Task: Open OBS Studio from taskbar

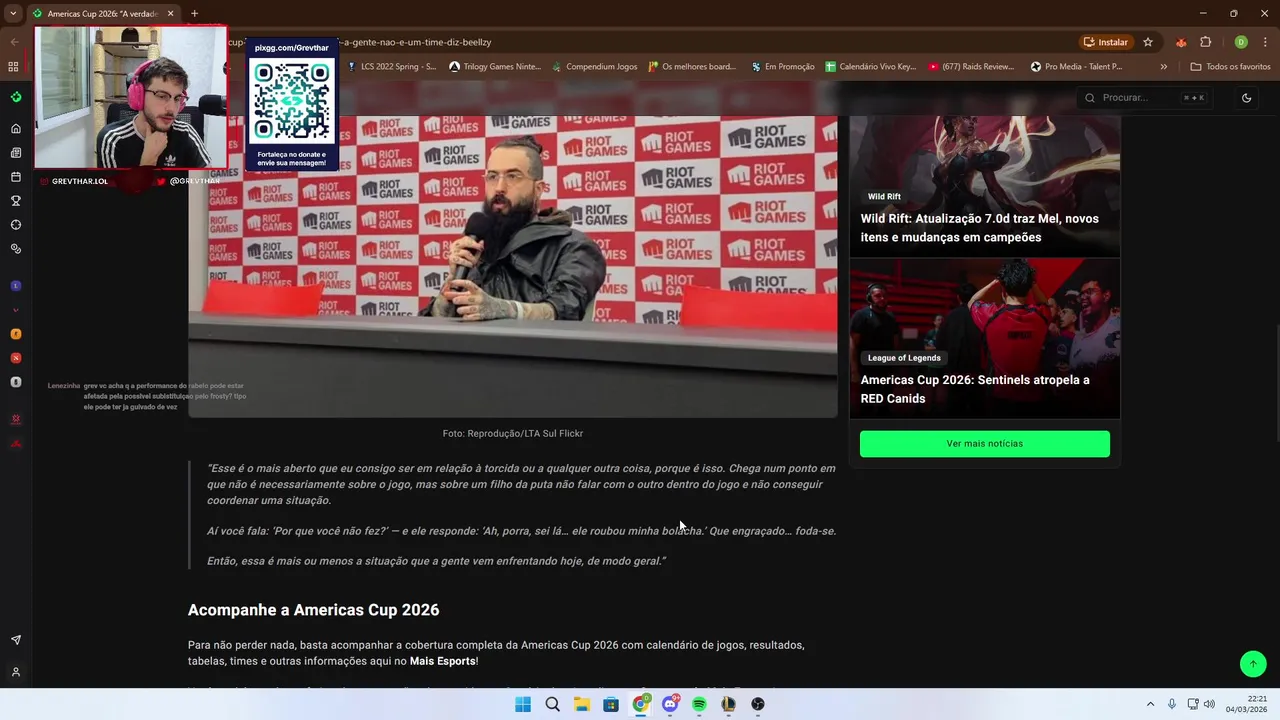Action: [x=758, y=704]
